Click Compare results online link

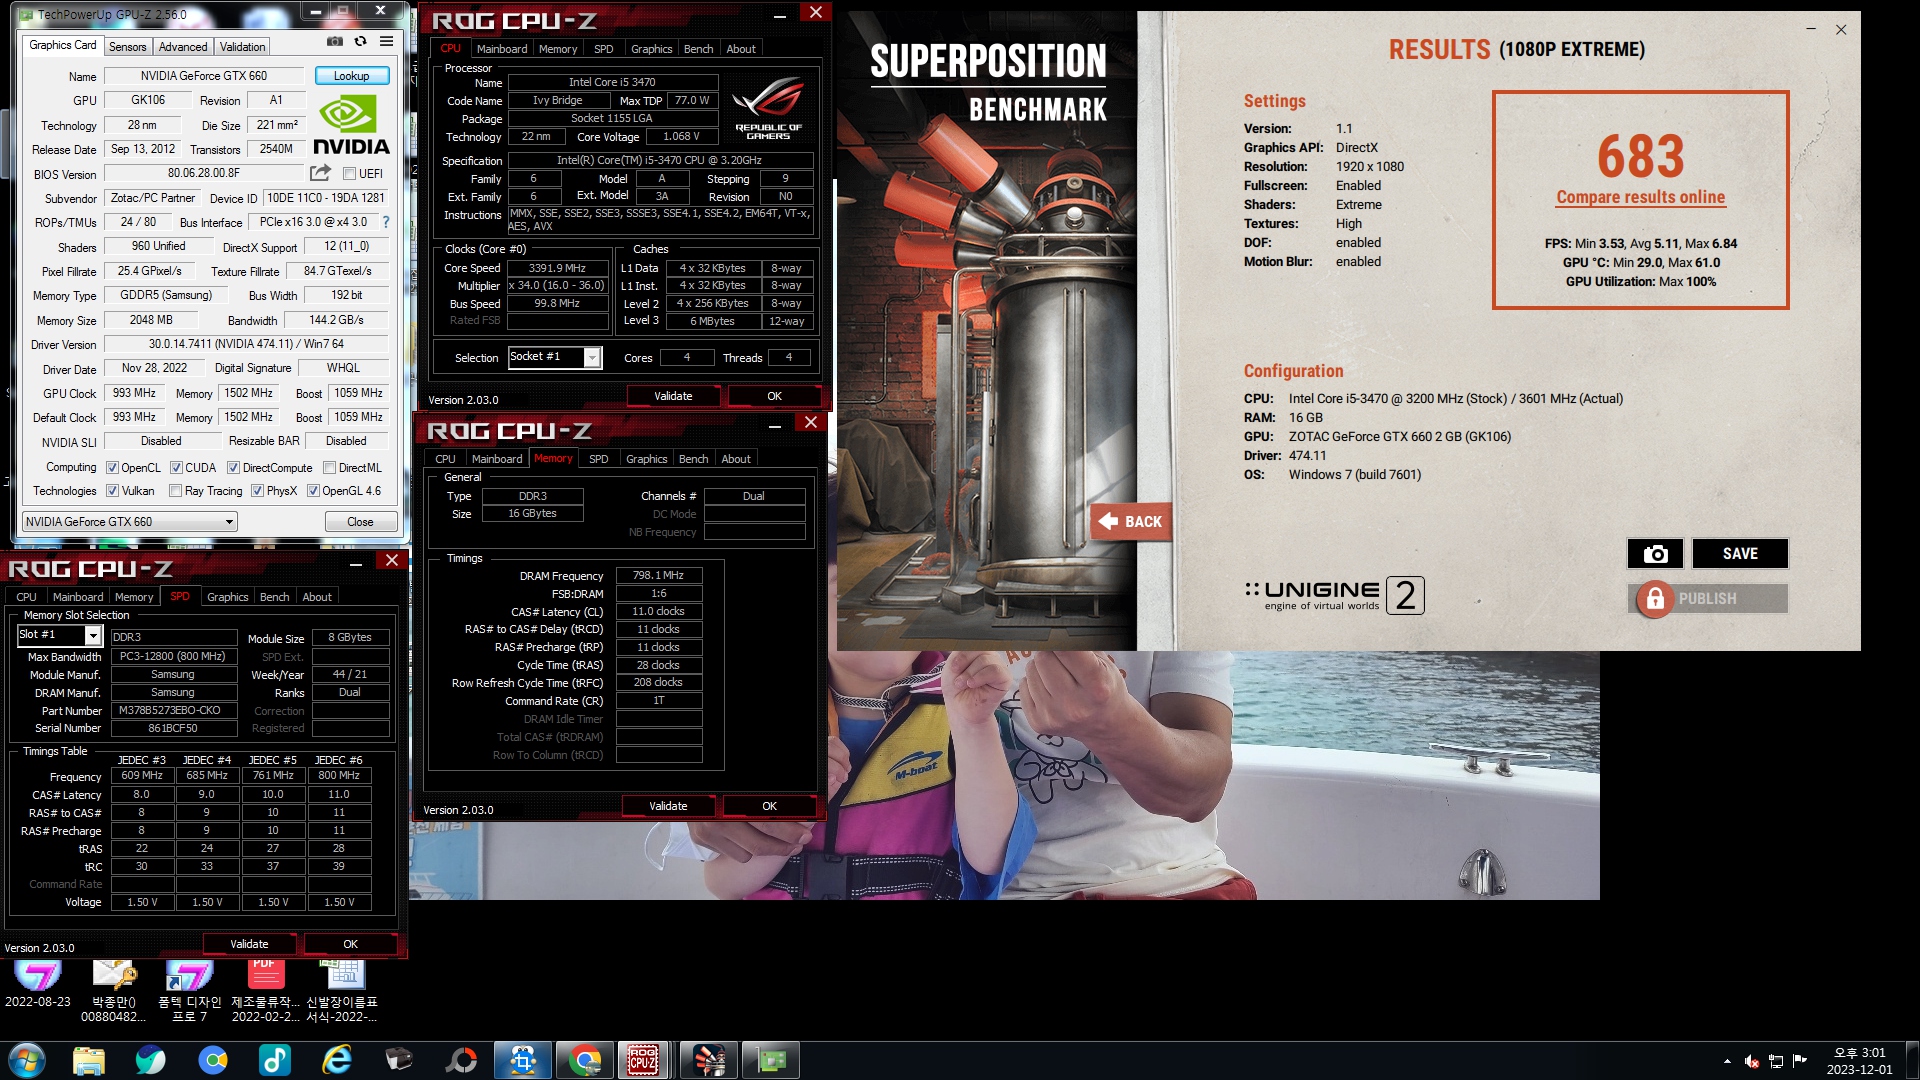(1640, 197)
